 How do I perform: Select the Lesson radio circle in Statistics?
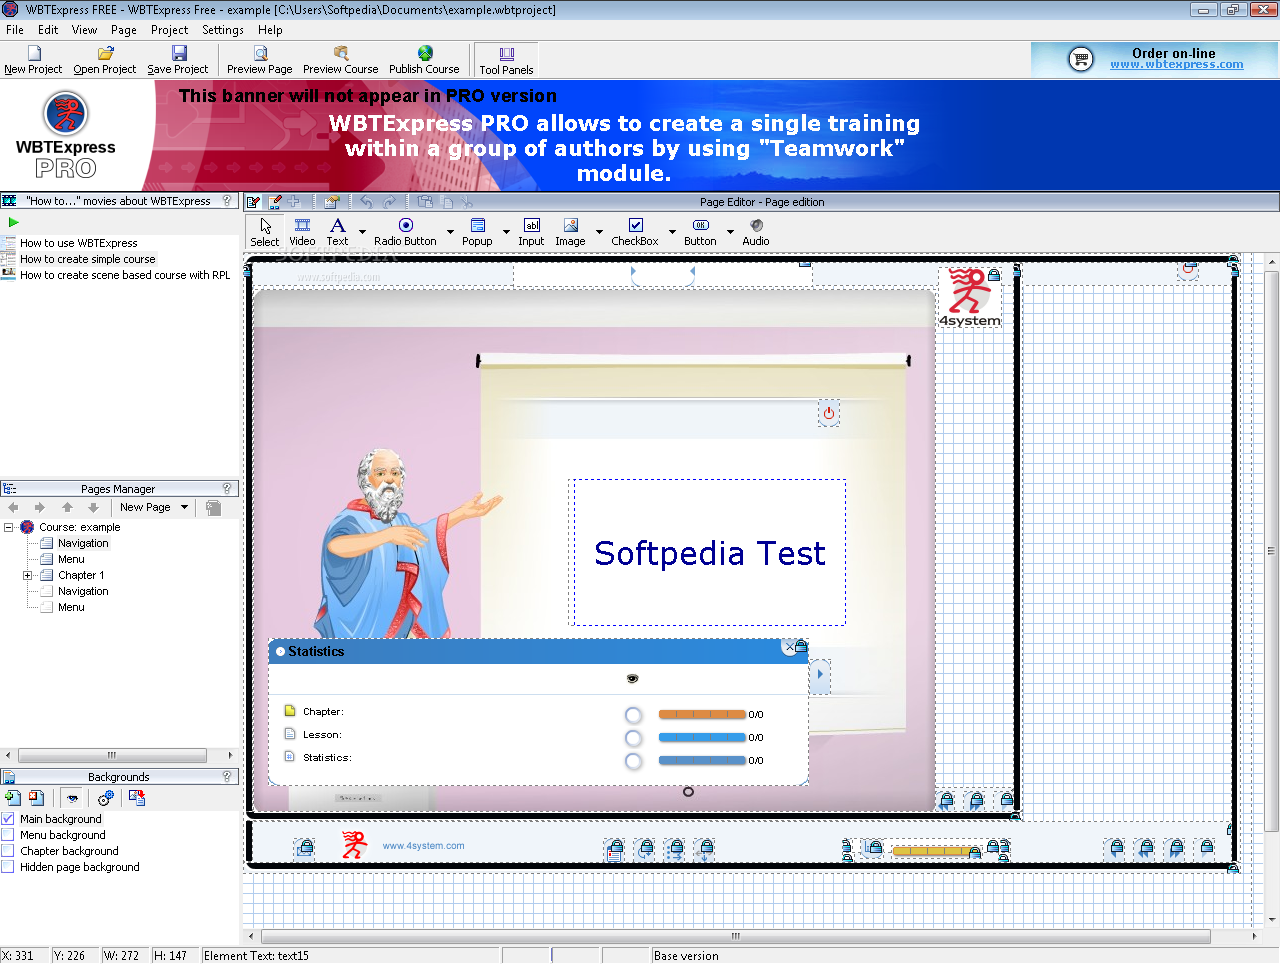(633, 738)
